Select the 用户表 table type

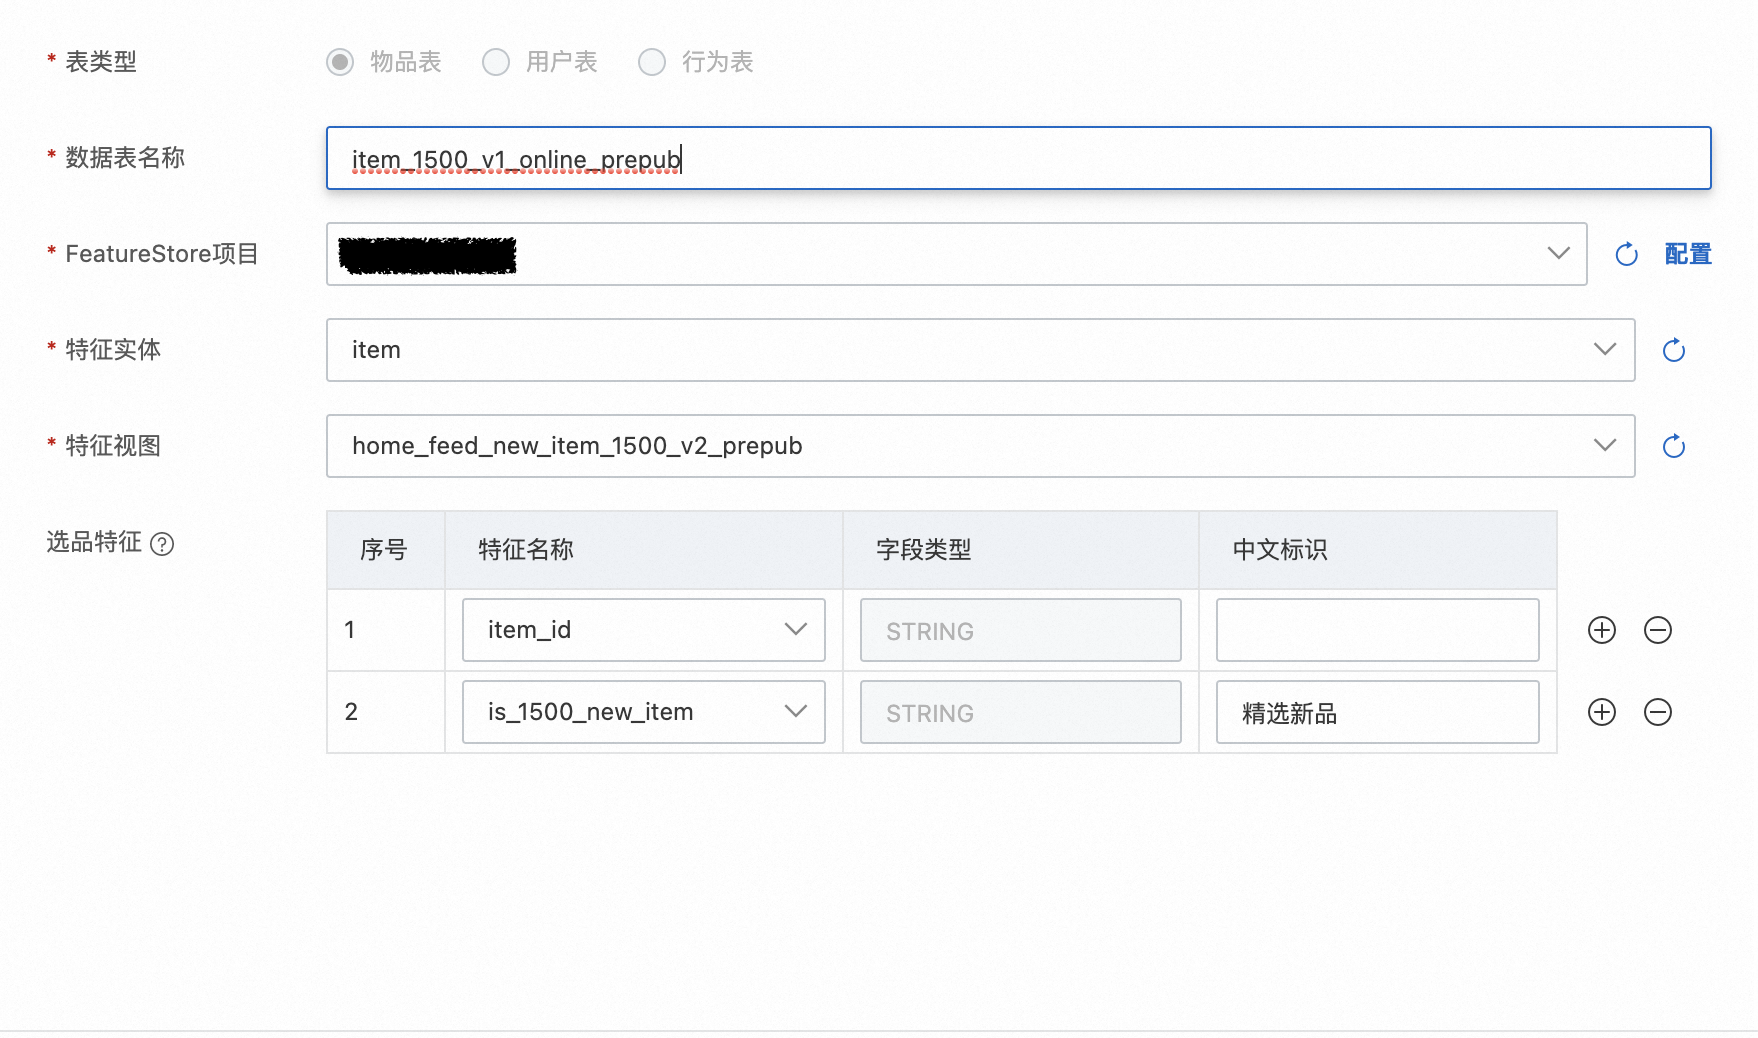coord(496,62)
